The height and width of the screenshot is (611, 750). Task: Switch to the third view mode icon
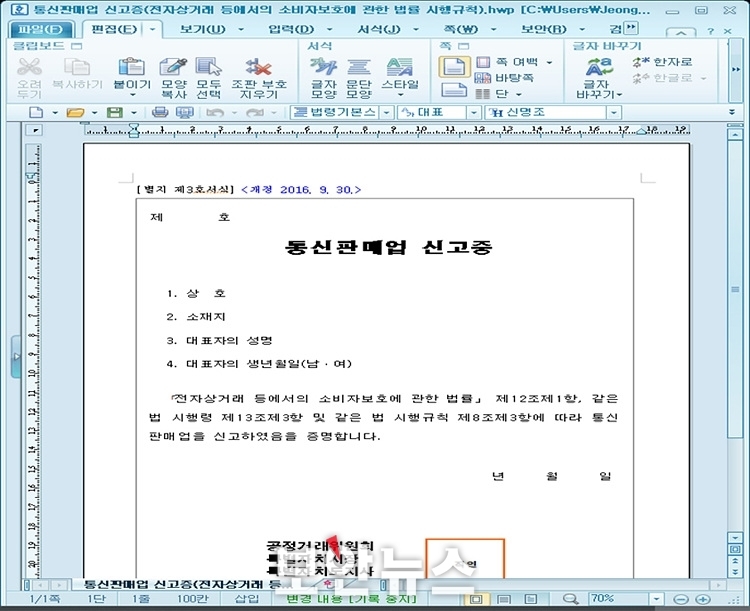click(x=531, y=599)
